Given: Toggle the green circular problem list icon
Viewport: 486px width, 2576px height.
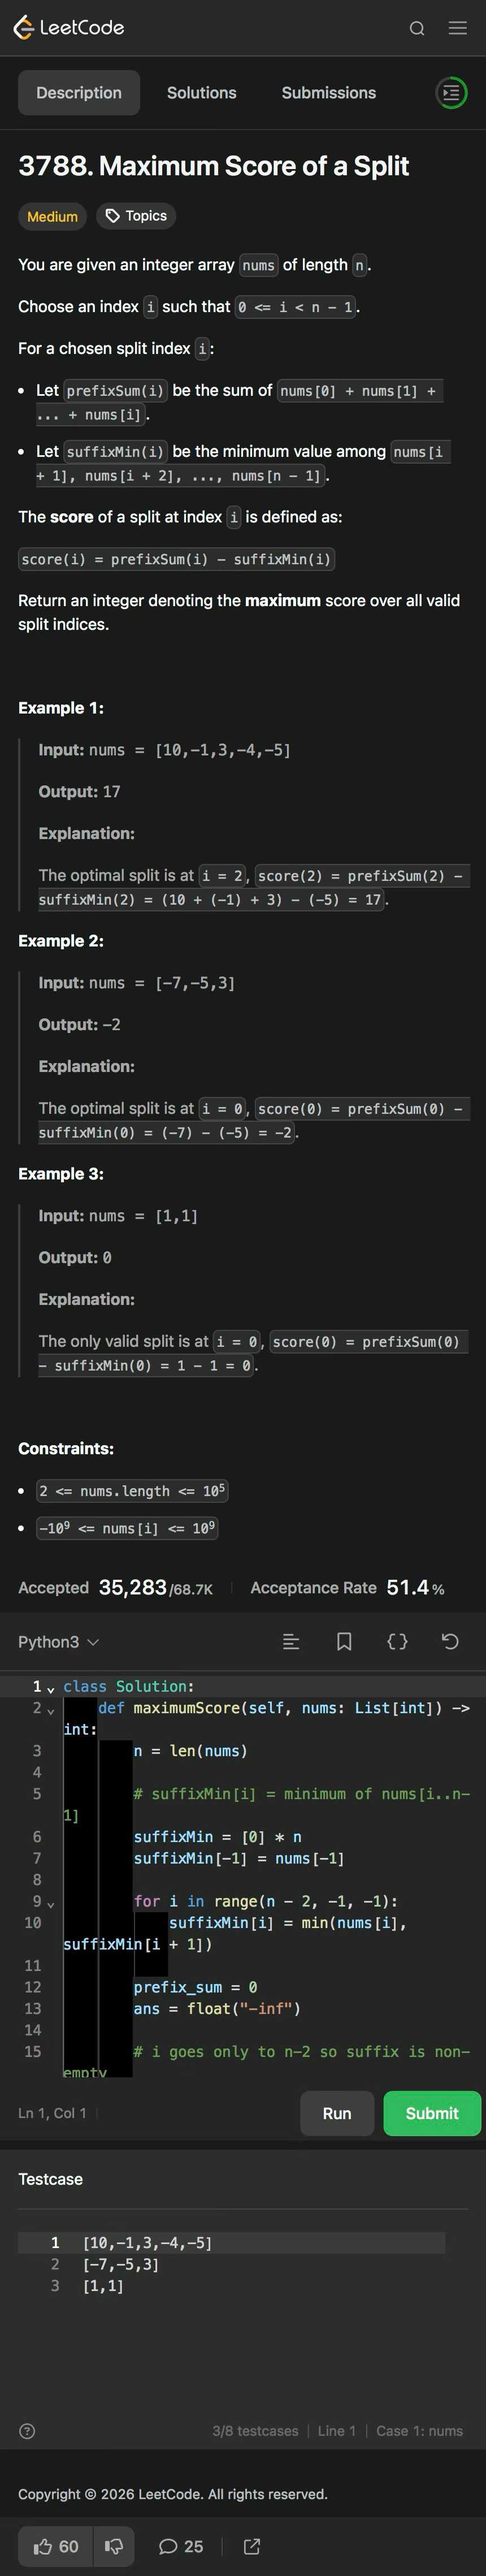Looking at the screenshot, I should click(451, 93).
